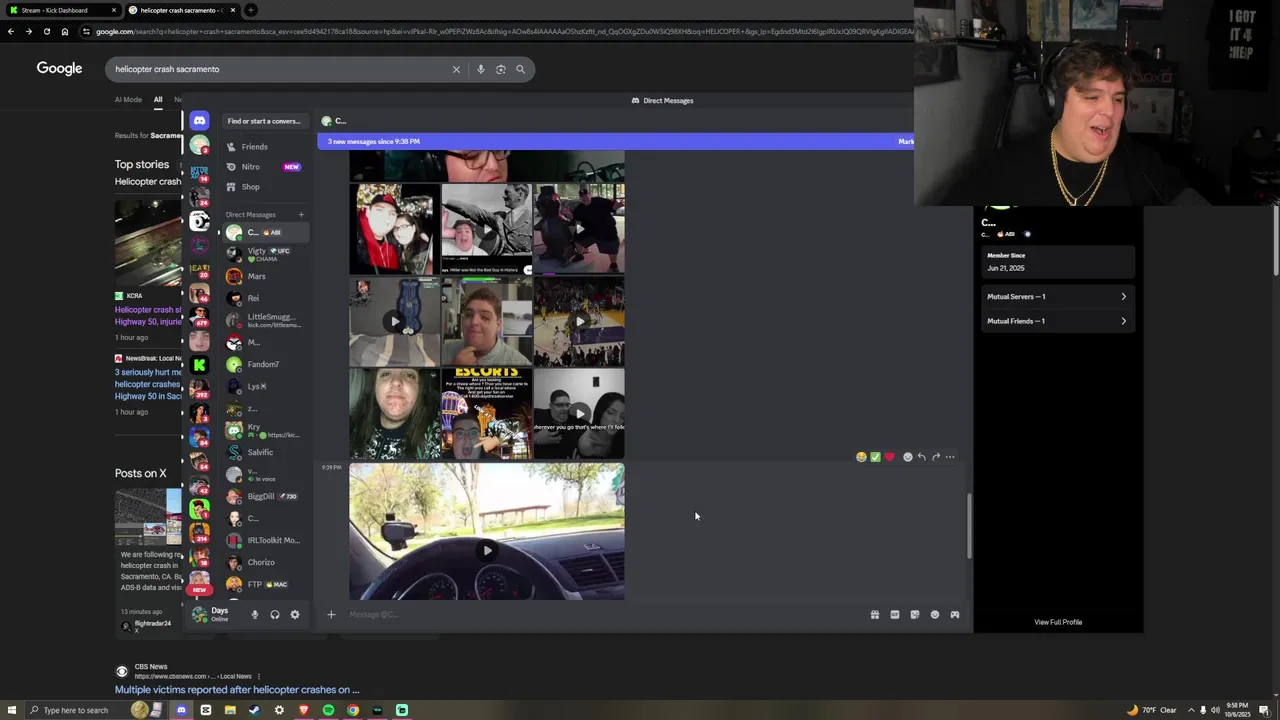Viewport: 1280px width, 720px height.
Task: Click the reply arrow on message
Action: [922, 457]
